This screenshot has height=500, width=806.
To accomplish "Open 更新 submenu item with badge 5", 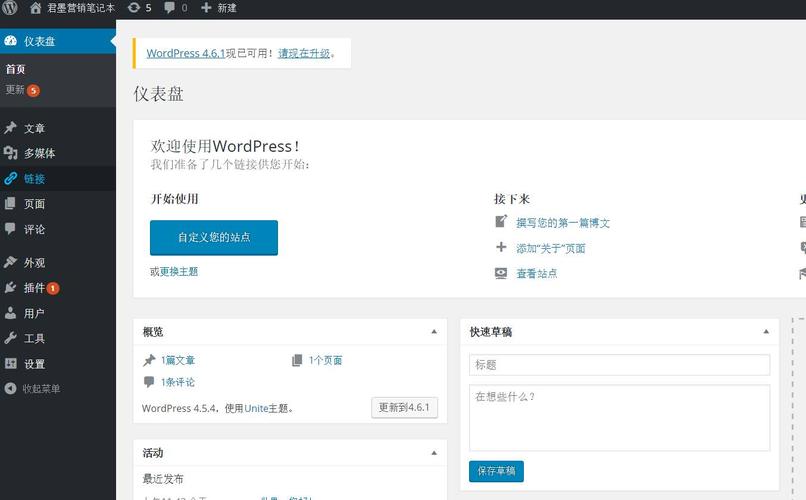I will click(x=23, y=90).
